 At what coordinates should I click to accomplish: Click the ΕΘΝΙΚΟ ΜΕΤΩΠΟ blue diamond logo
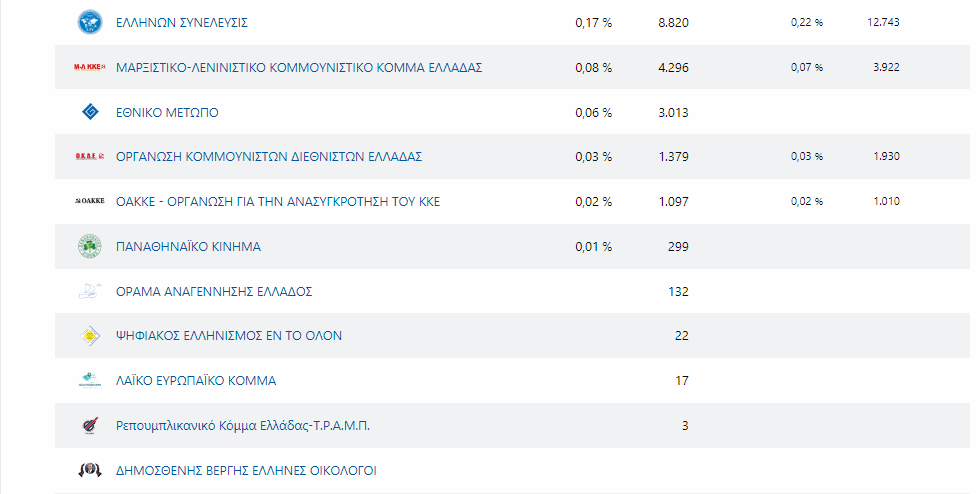coord(90,112)
